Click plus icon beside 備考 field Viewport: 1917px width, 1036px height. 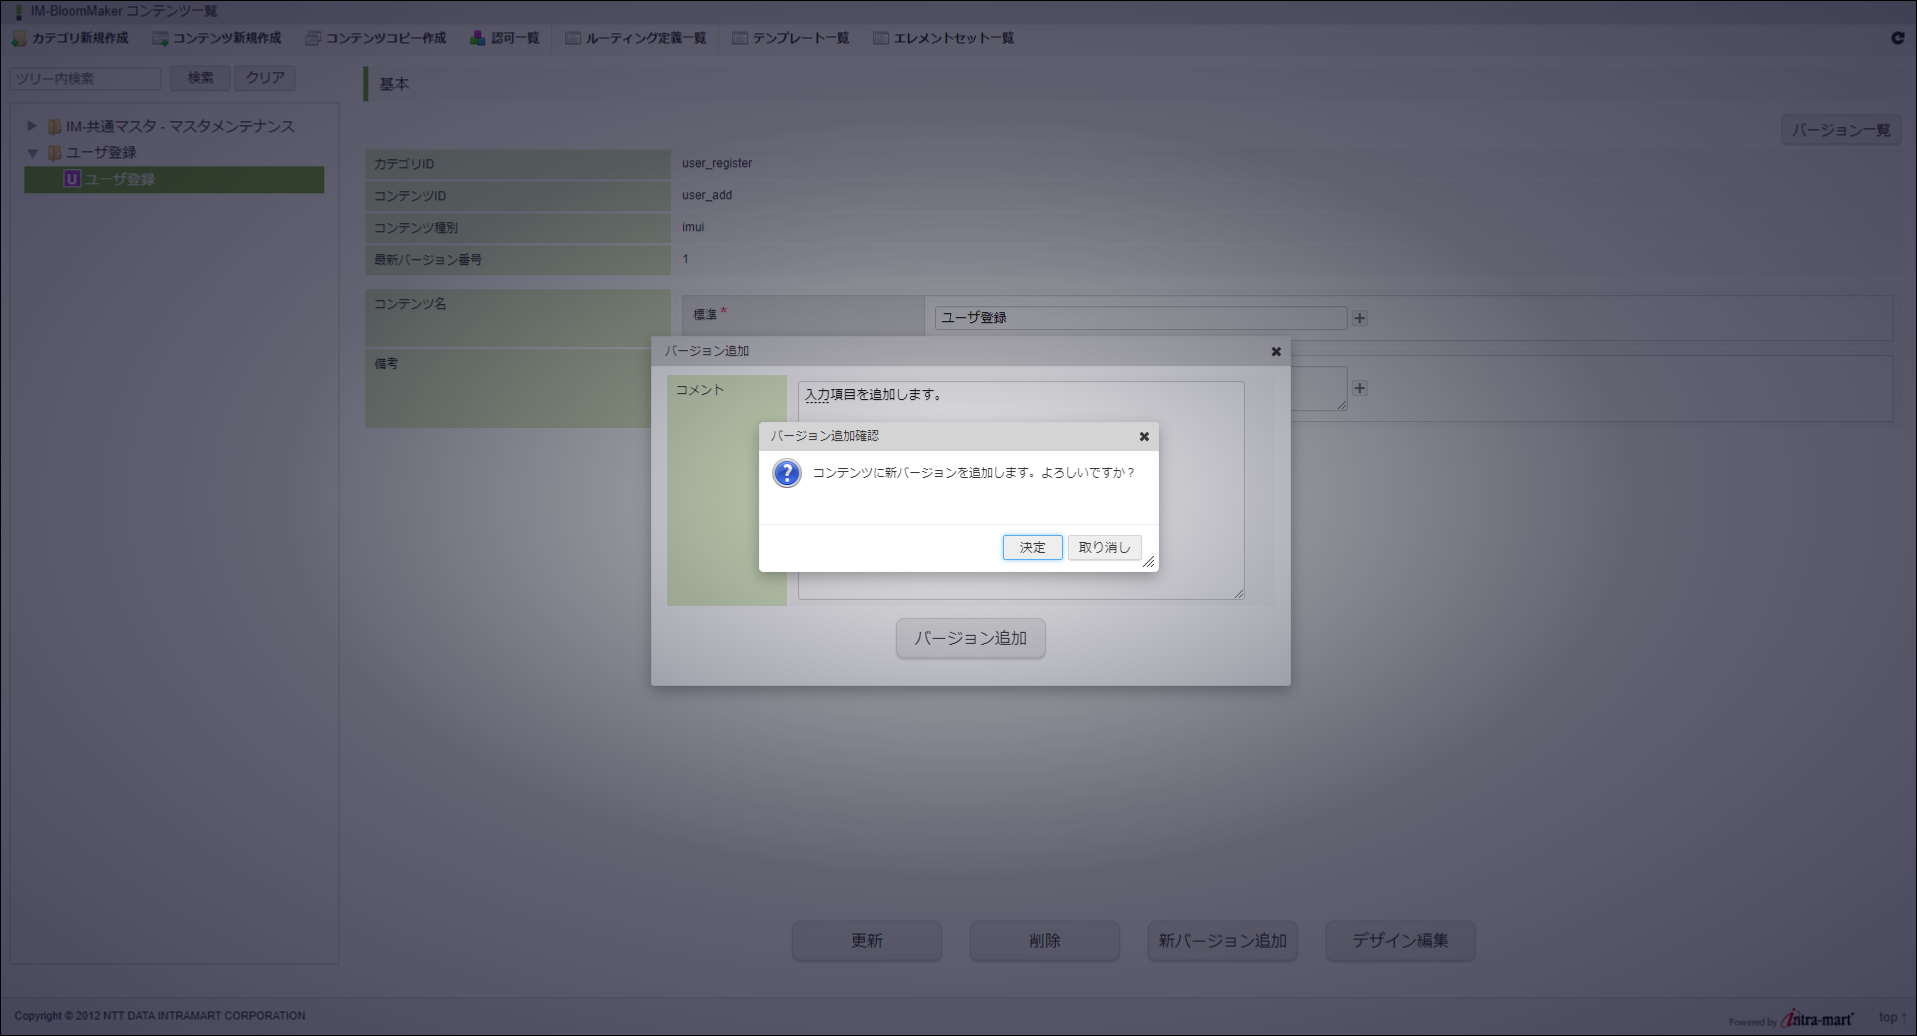click(1360, 388)
